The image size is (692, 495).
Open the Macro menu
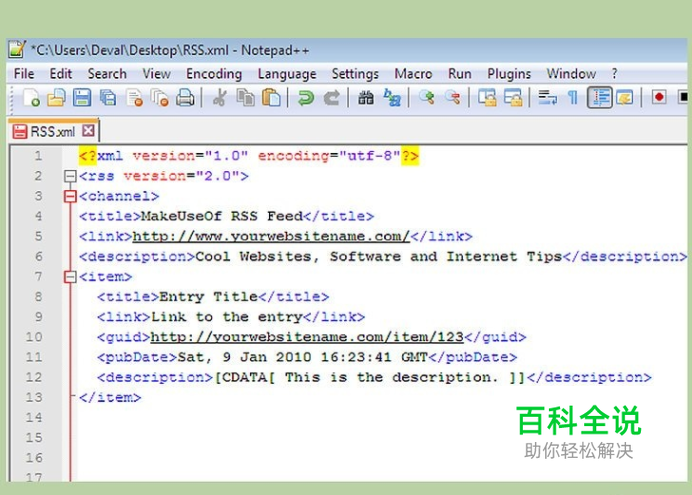(x=413, y=74)
